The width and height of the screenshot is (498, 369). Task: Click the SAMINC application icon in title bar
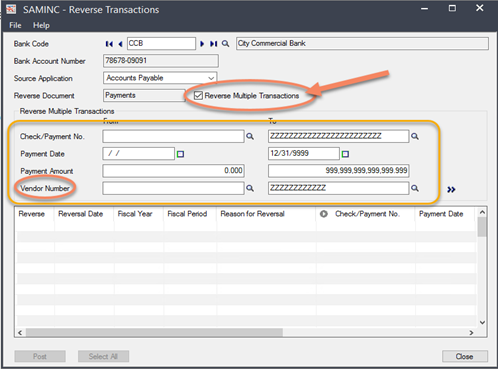pos(11,9)
